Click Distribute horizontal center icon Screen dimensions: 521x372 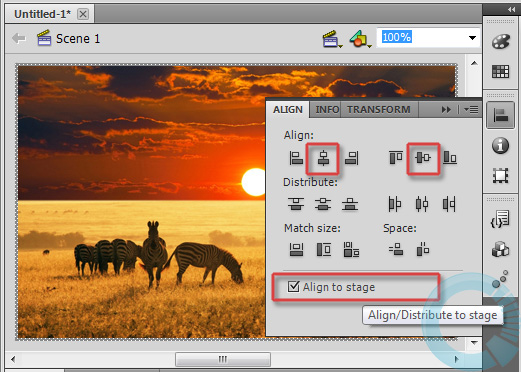point(422,204)
